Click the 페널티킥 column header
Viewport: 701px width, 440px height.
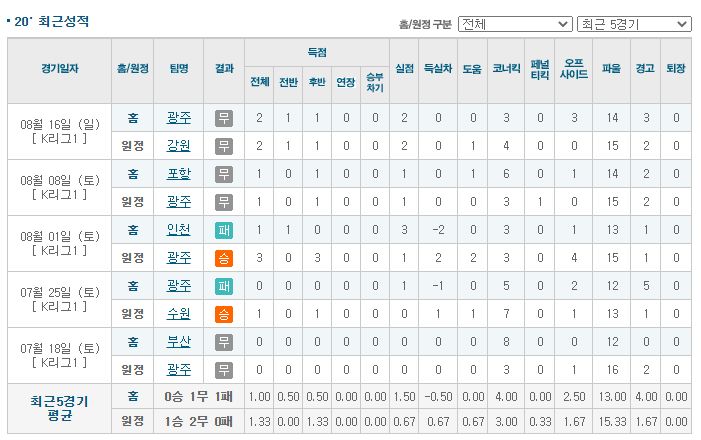point(540,69)
